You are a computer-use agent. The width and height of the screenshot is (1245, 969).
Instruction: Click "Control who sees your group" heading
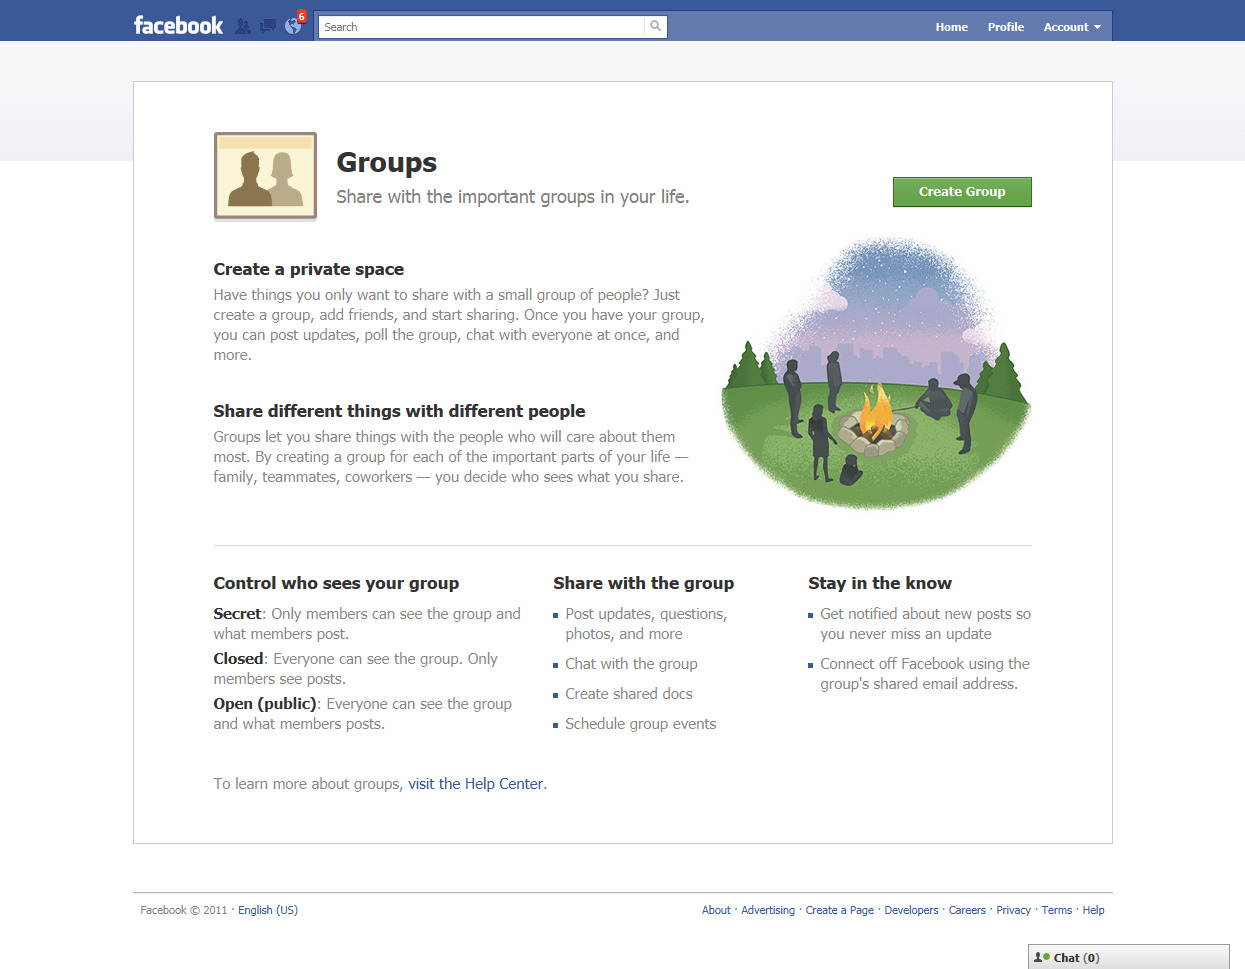click(336, 583)
